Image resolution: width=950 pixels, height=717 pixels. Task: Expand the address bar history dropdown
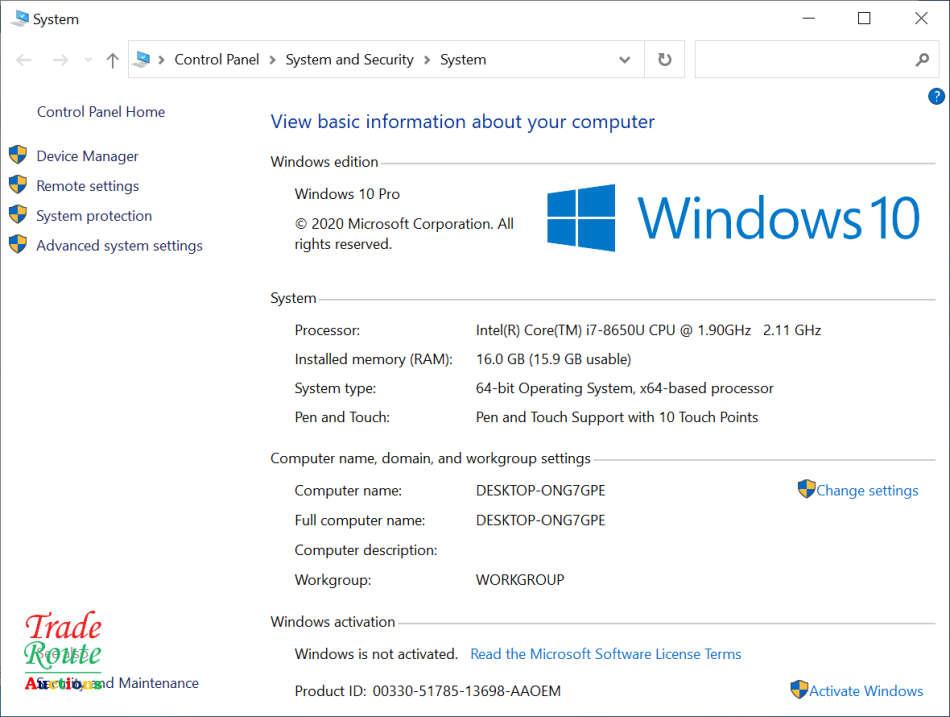pyautogui.click(x=625, y=60)
